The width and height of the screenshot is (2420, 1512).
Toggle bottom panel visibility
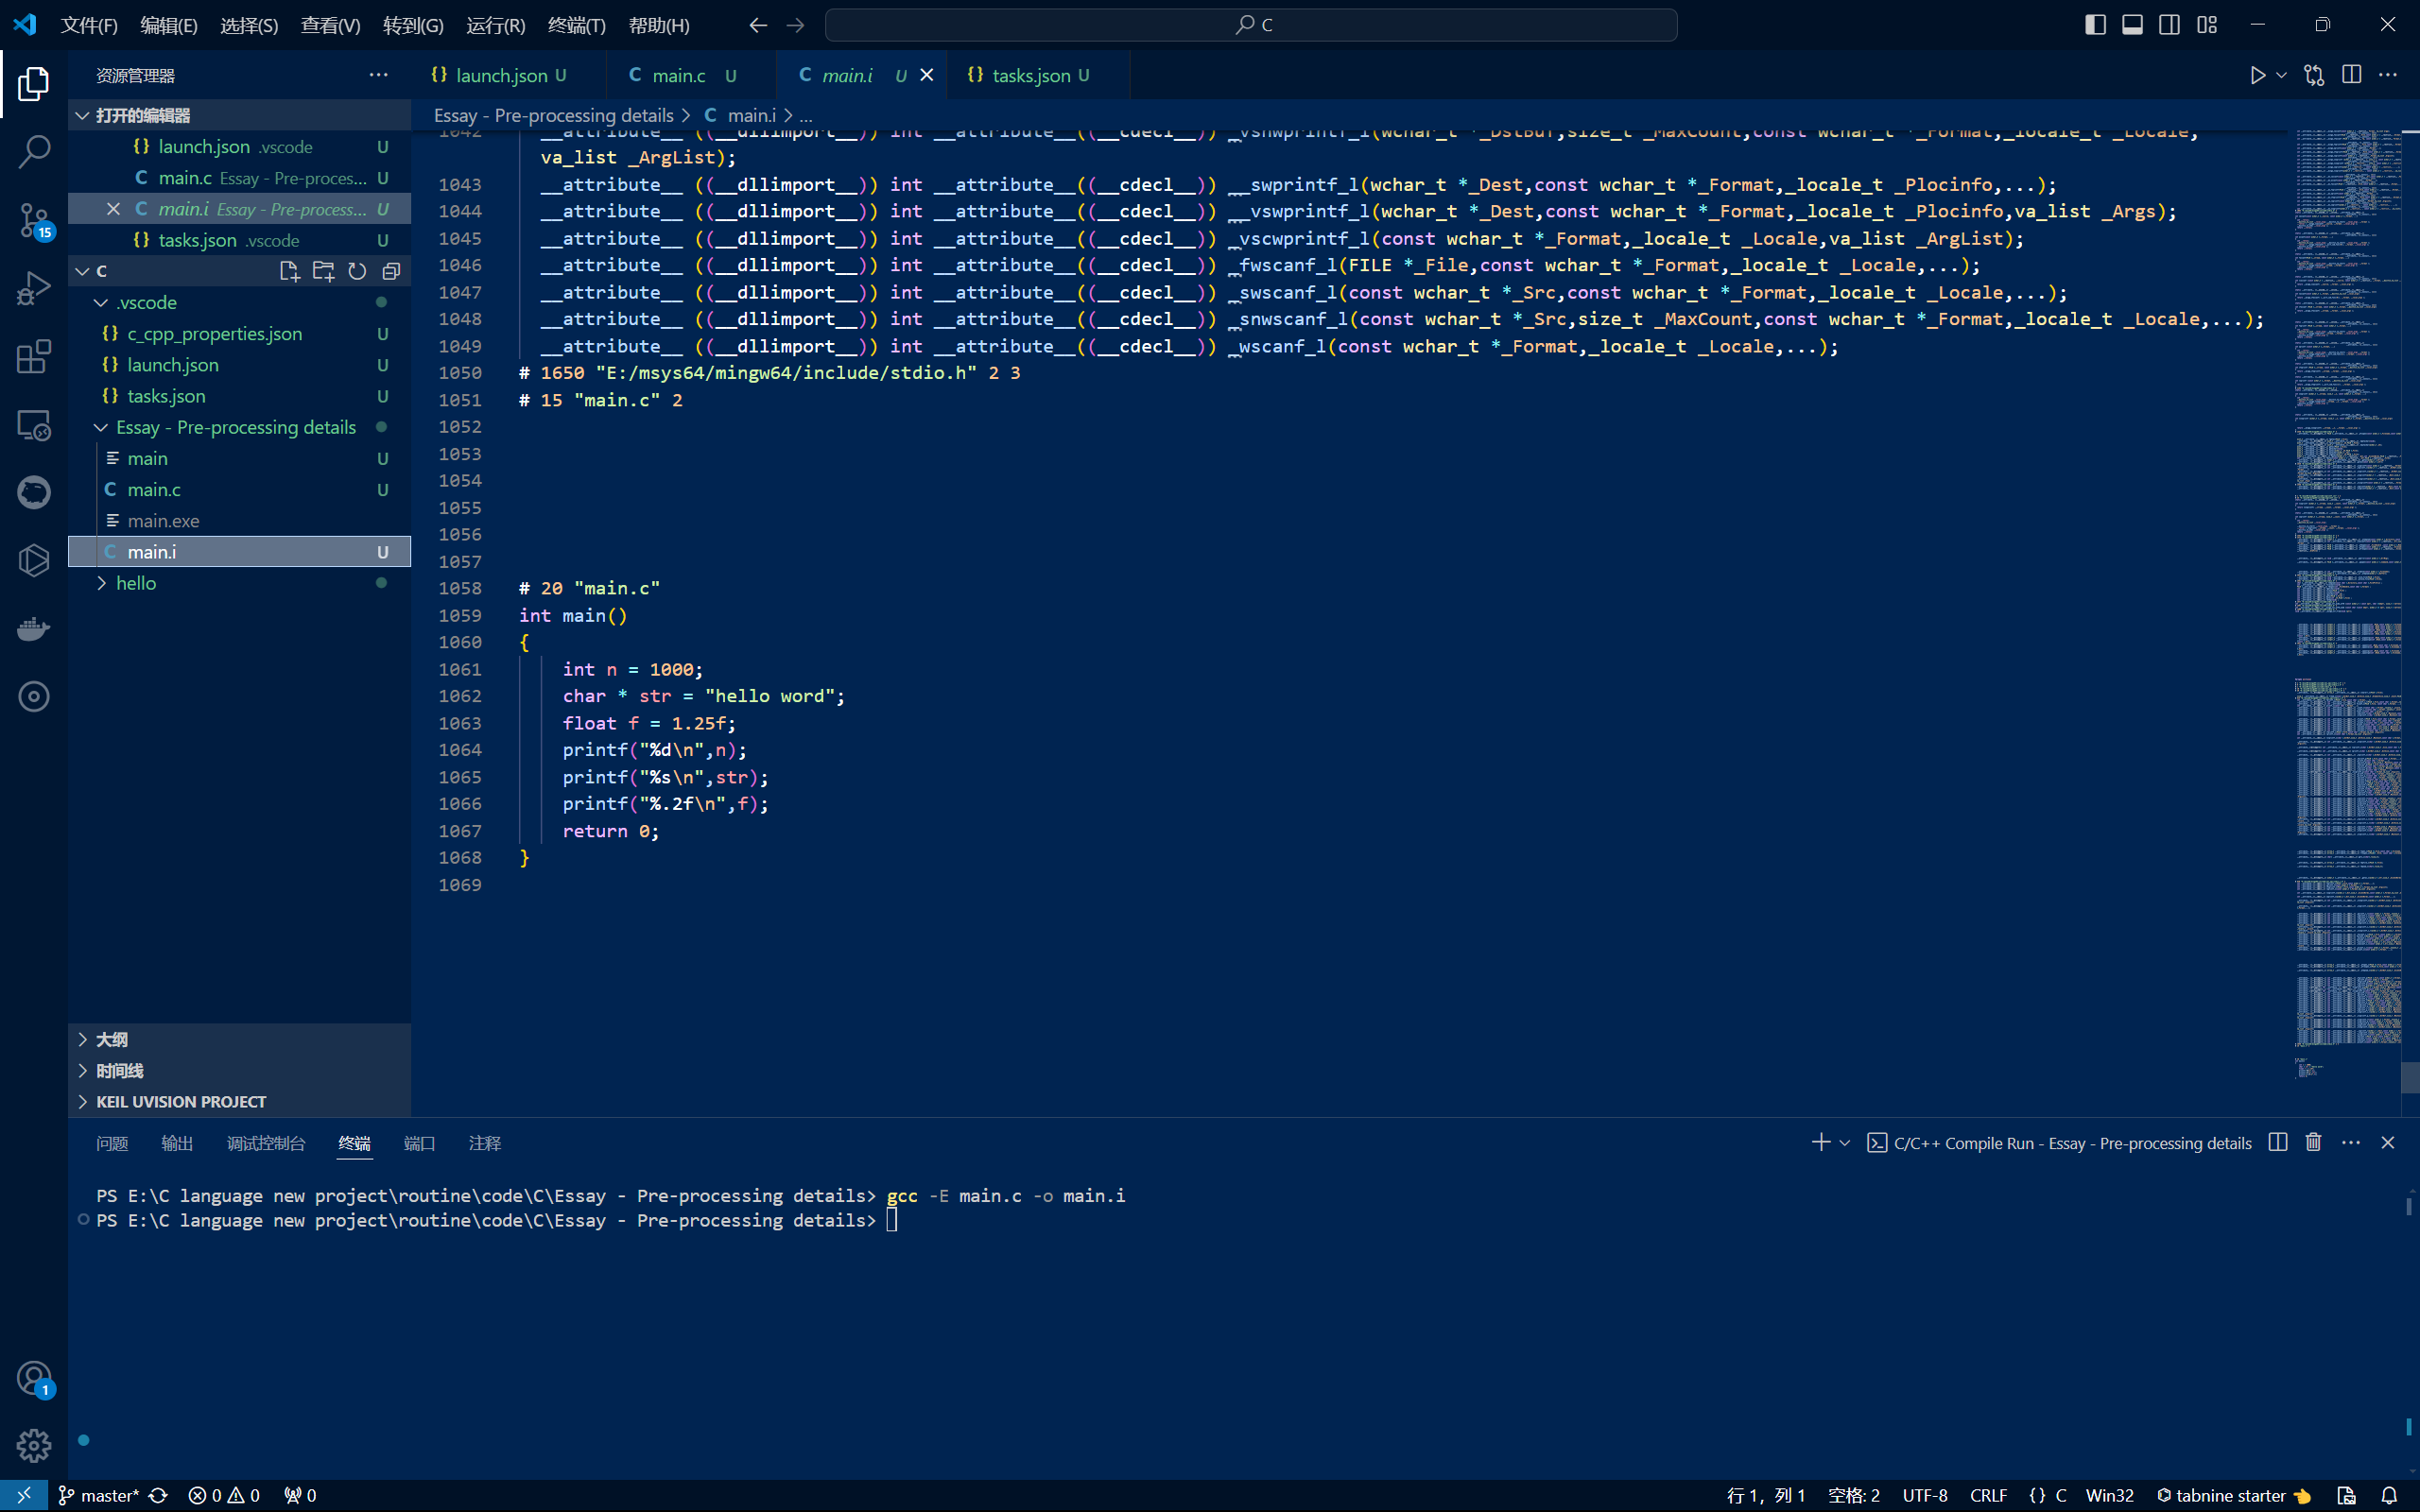coord(2132,25)
